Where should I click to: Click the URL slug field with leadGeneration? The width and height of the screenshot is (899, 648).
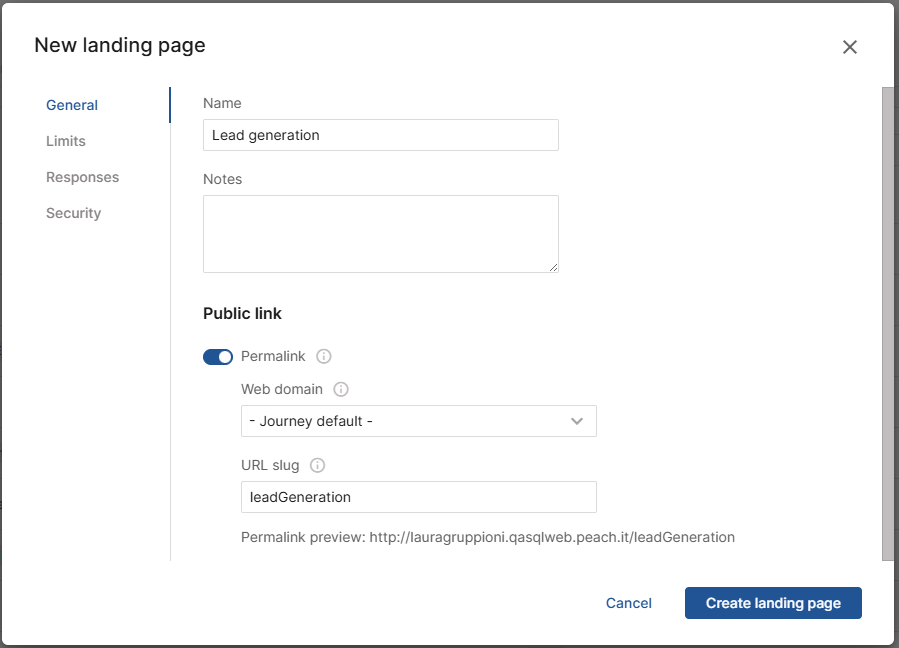[x=418, y=497]
